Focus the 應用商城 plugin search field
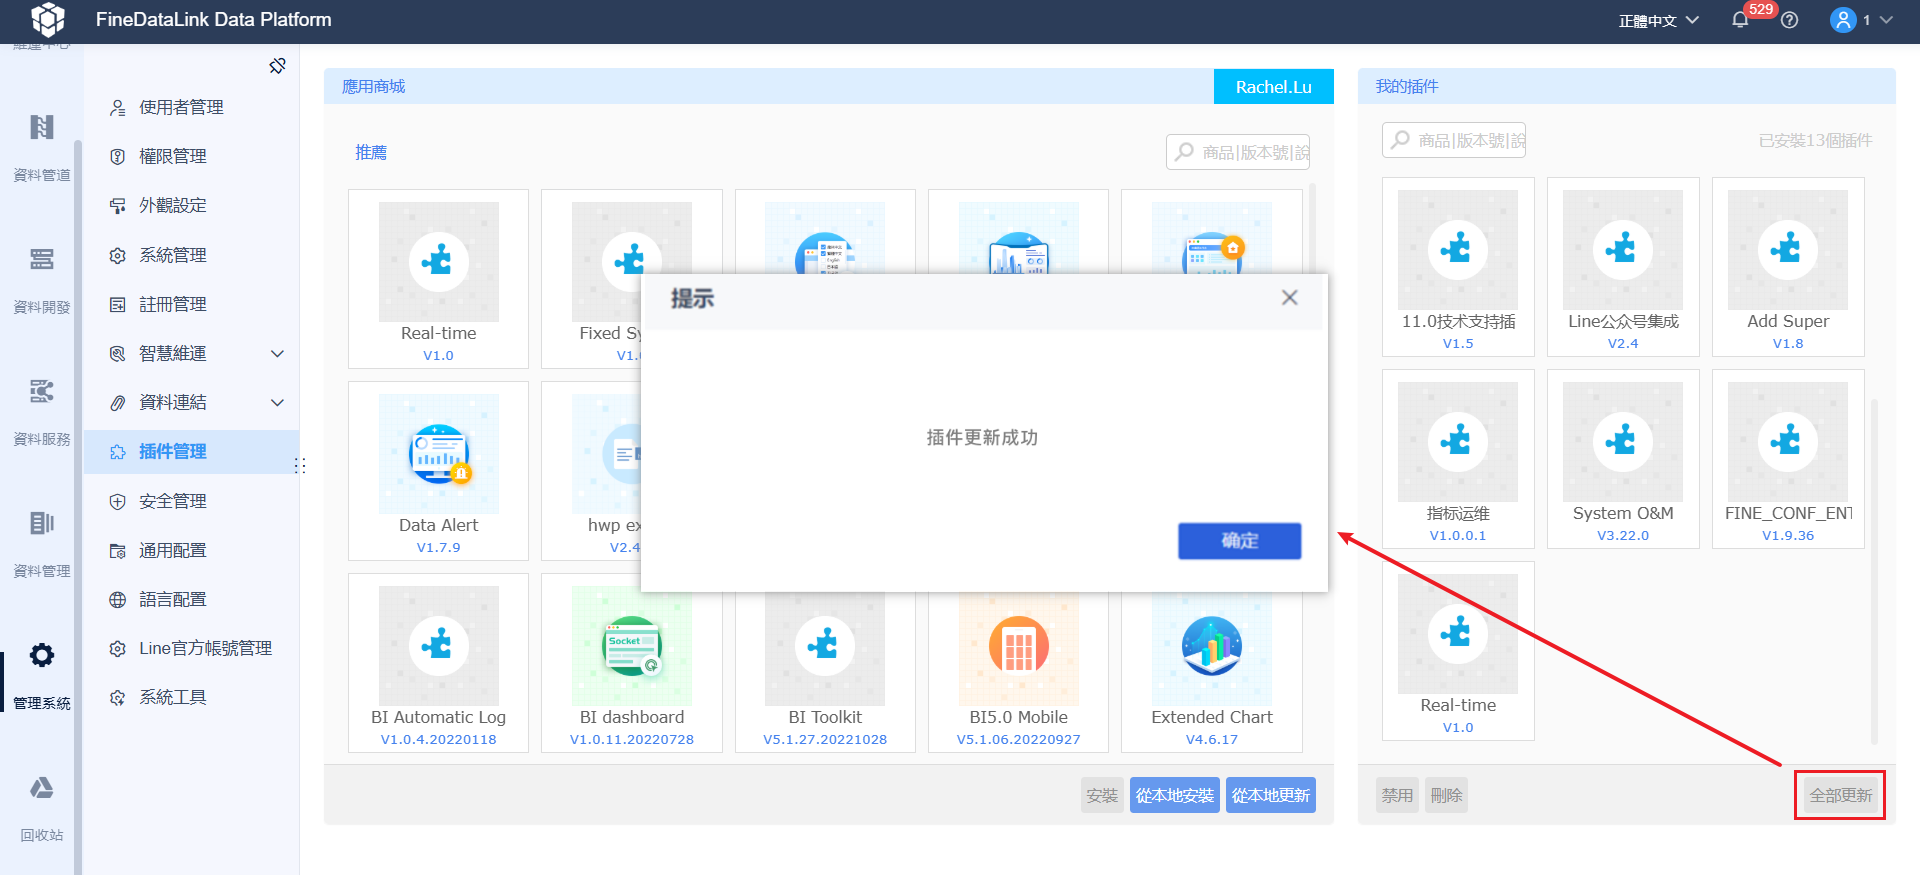This screenshot has height=875, width=1920. pyautogui.click(x=1238, y=152)
